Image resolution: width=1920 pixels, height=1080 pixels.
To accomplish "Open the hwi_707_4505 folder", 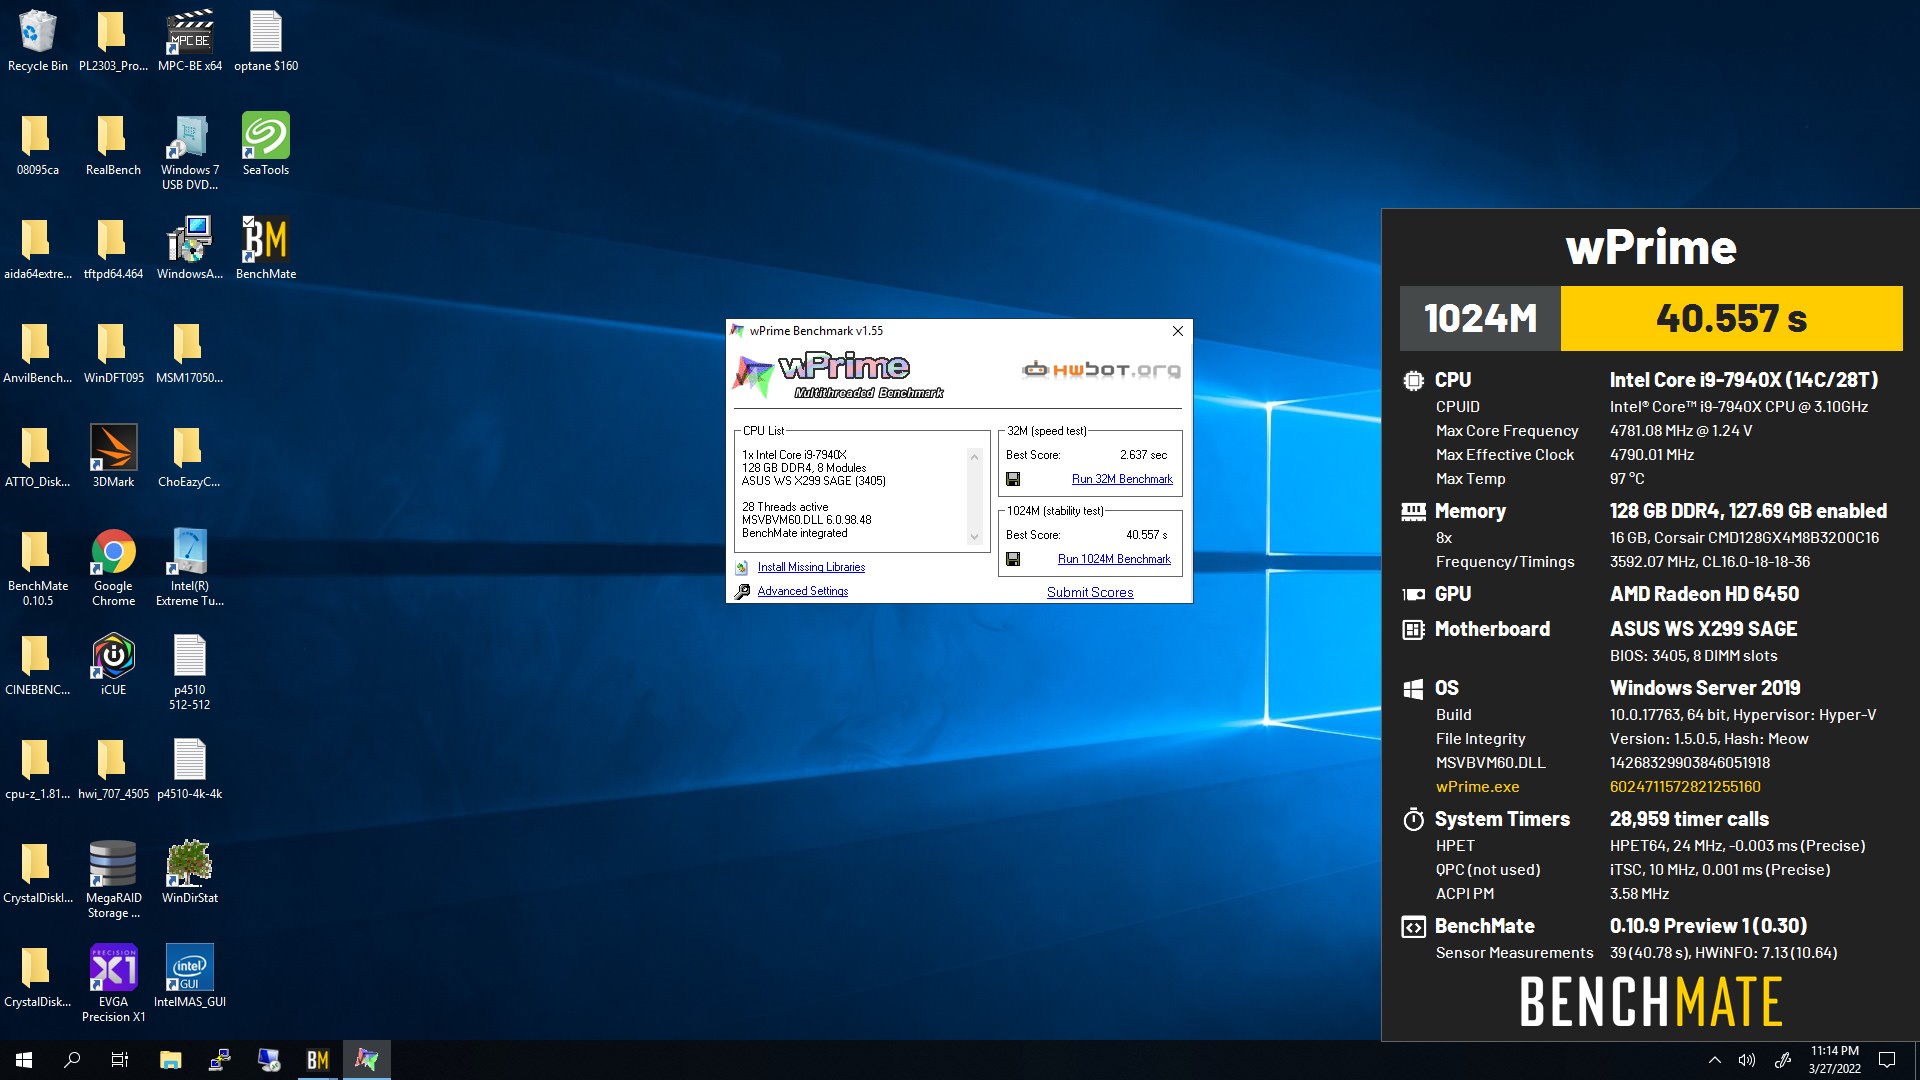I will (x=114, y=769).
